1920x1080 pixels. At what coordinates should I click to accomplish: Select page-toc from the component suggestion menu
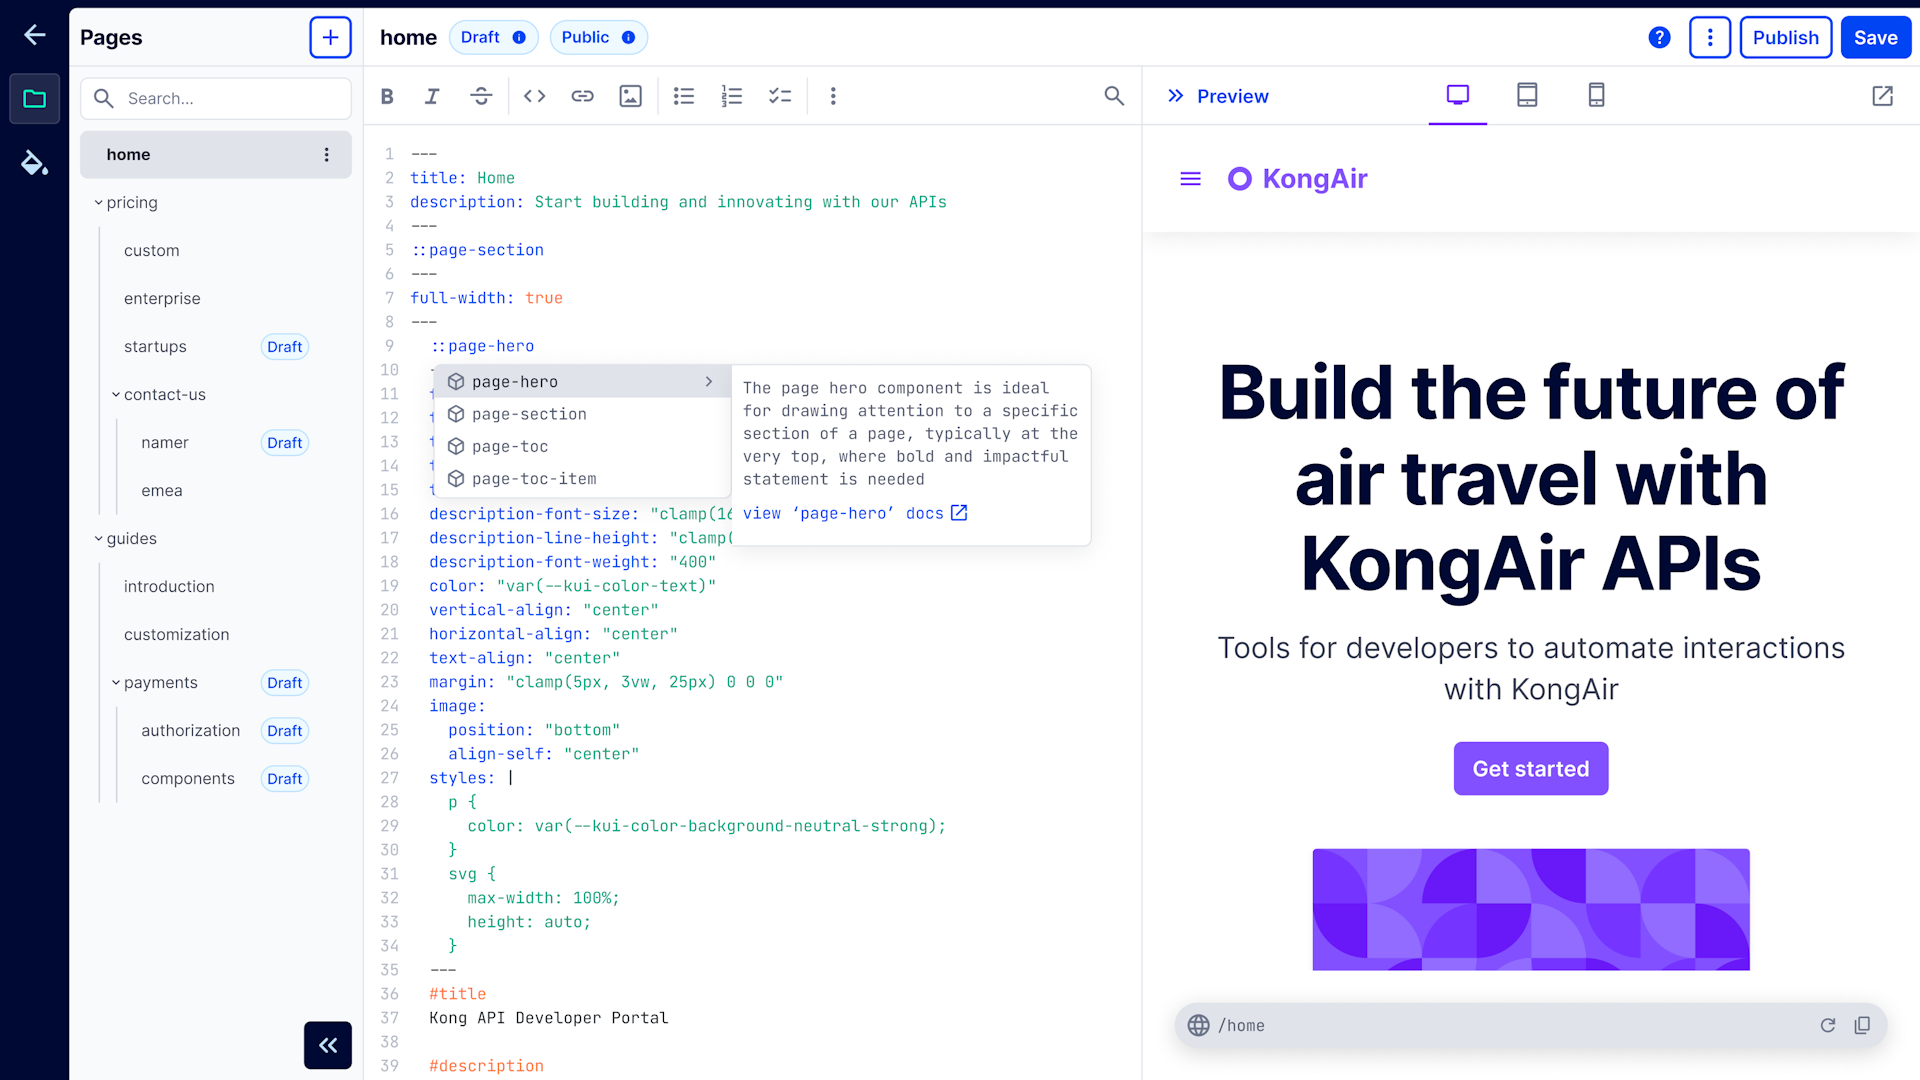click(x=510, y=446)
